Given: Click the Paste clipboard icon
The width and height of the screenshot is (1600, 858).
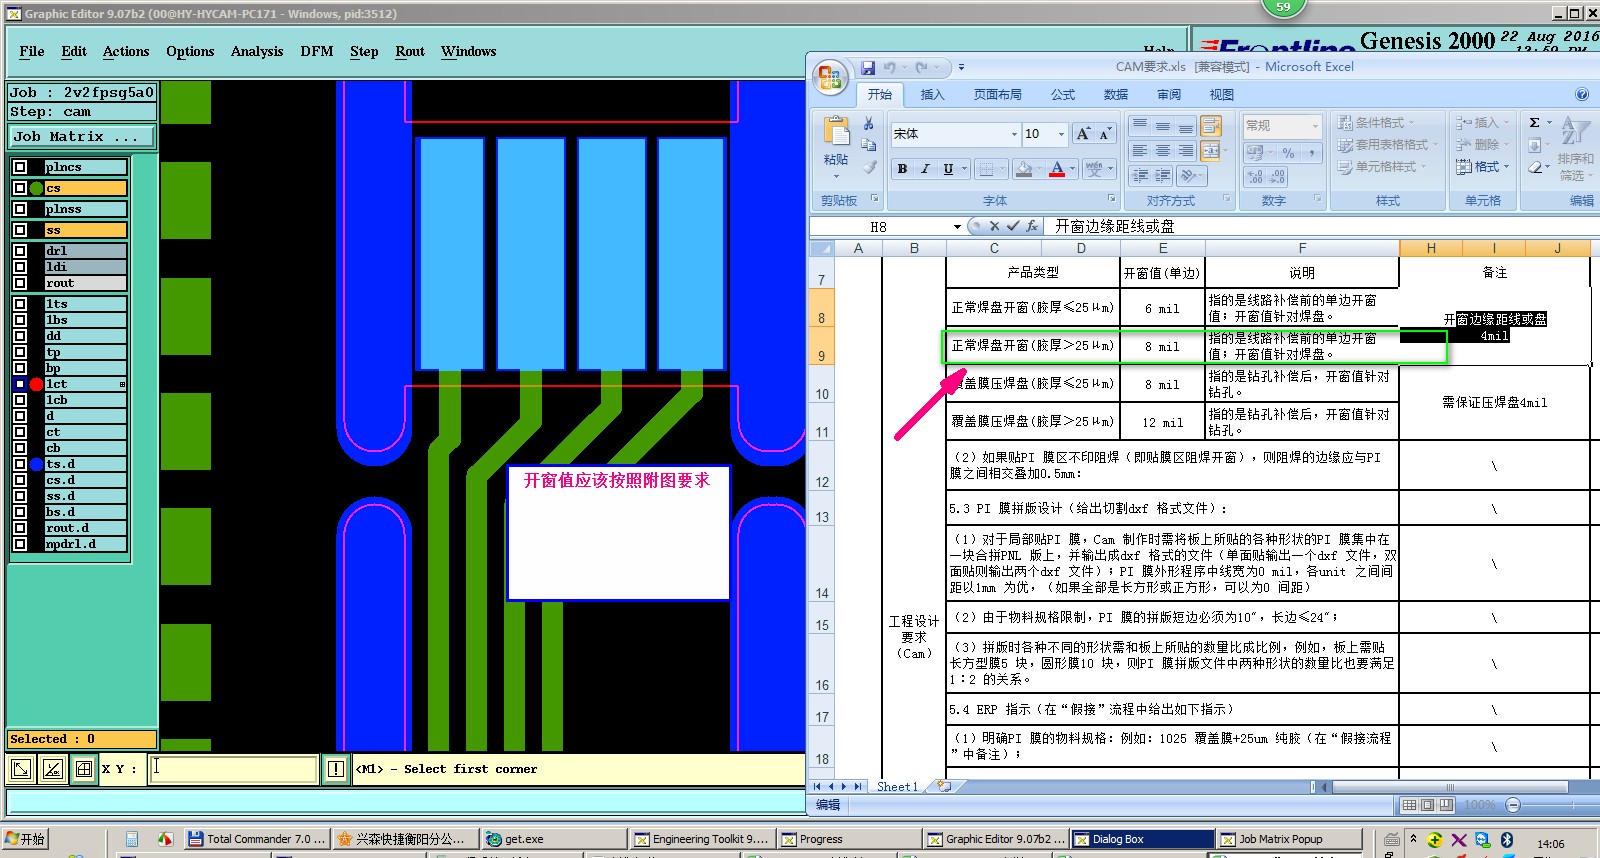Looking at the screenshot, I should pyautogui.click(x=836, y=132).
